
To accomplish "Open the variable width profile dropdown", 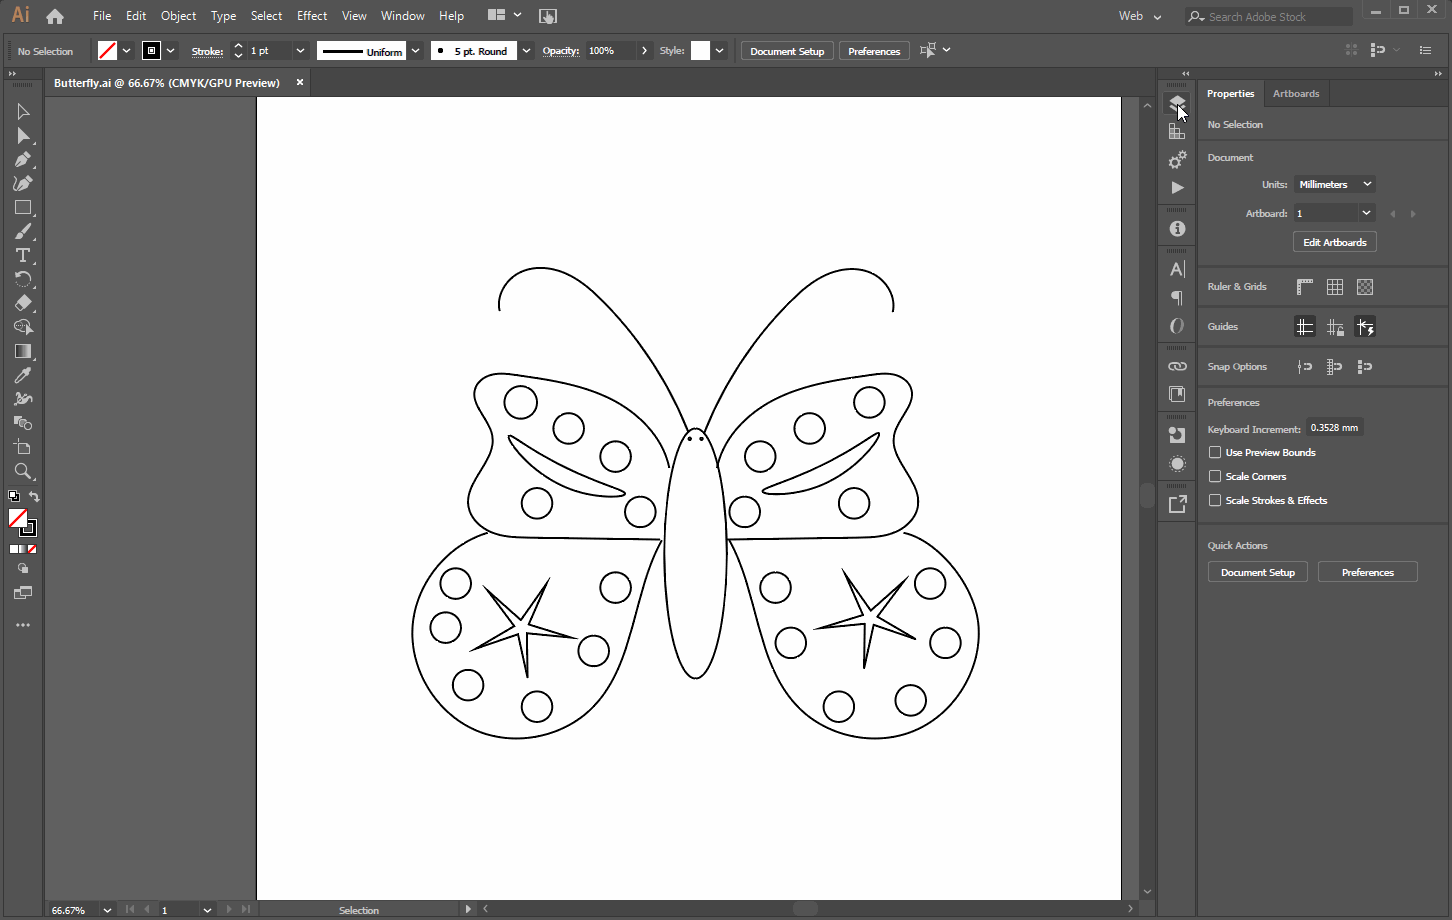I will (x=415, y=50).
